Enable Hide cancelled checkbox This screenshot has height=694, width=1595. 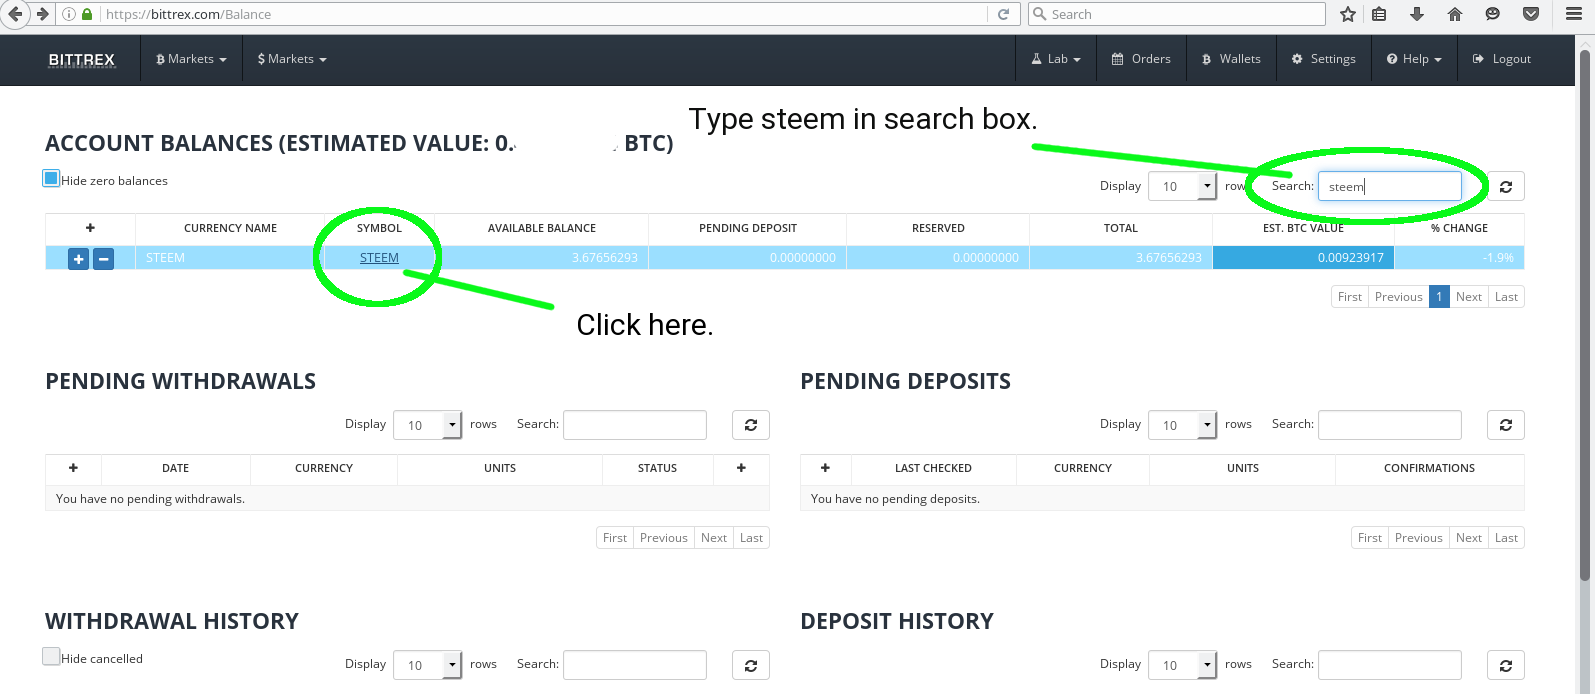51,656
